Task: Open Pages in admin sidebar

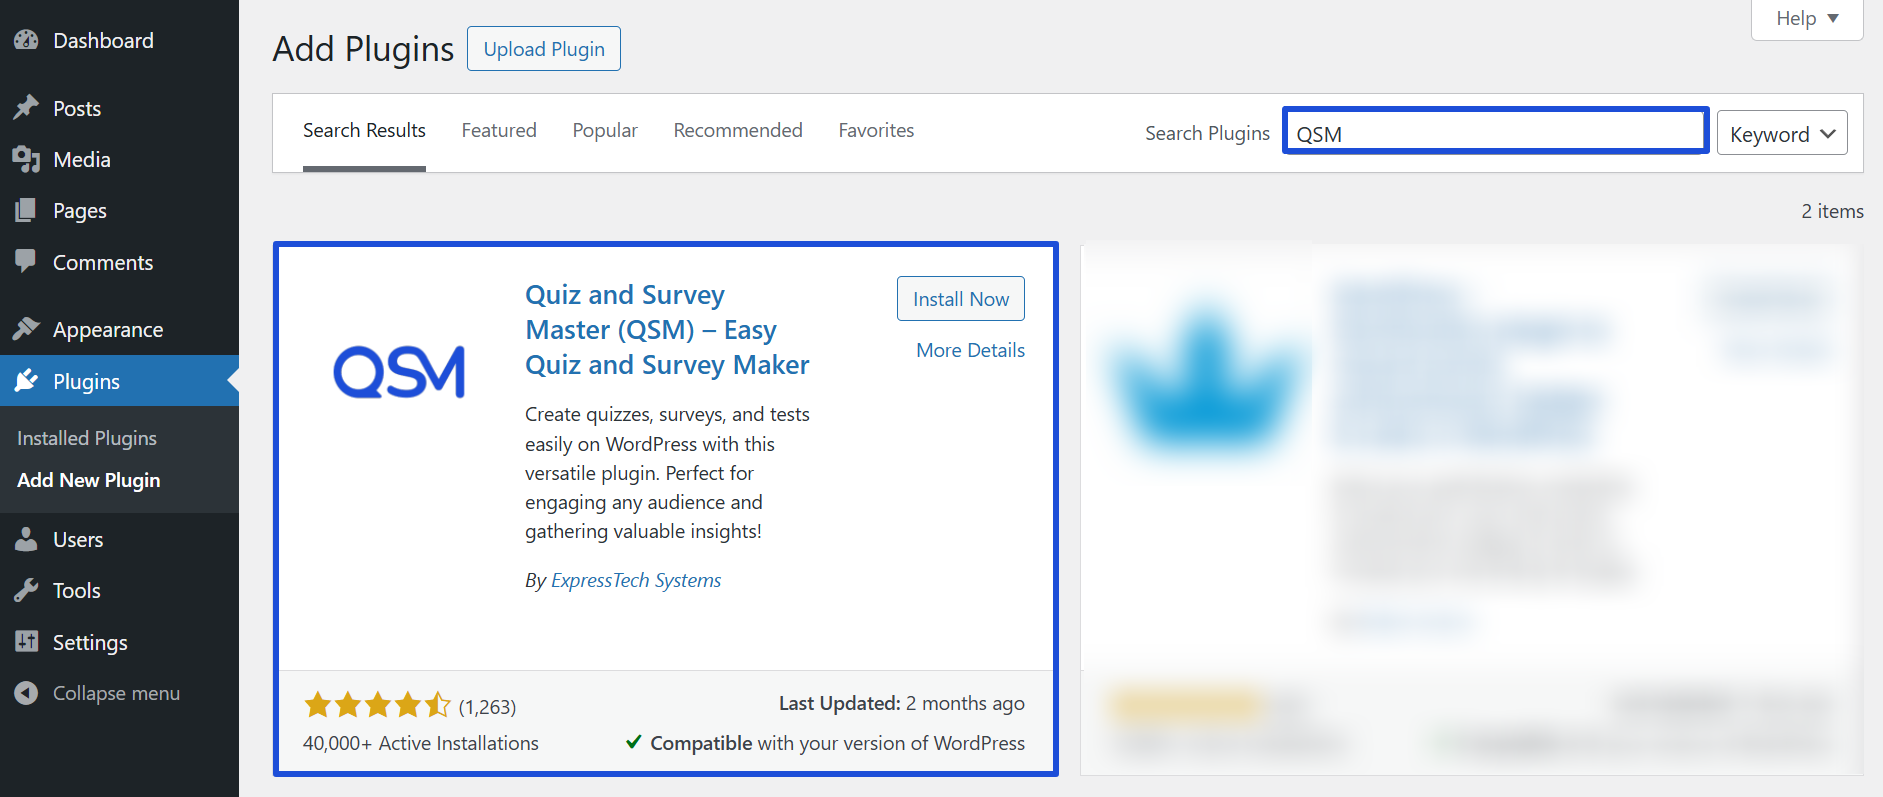Action: (x=119, y=210)
